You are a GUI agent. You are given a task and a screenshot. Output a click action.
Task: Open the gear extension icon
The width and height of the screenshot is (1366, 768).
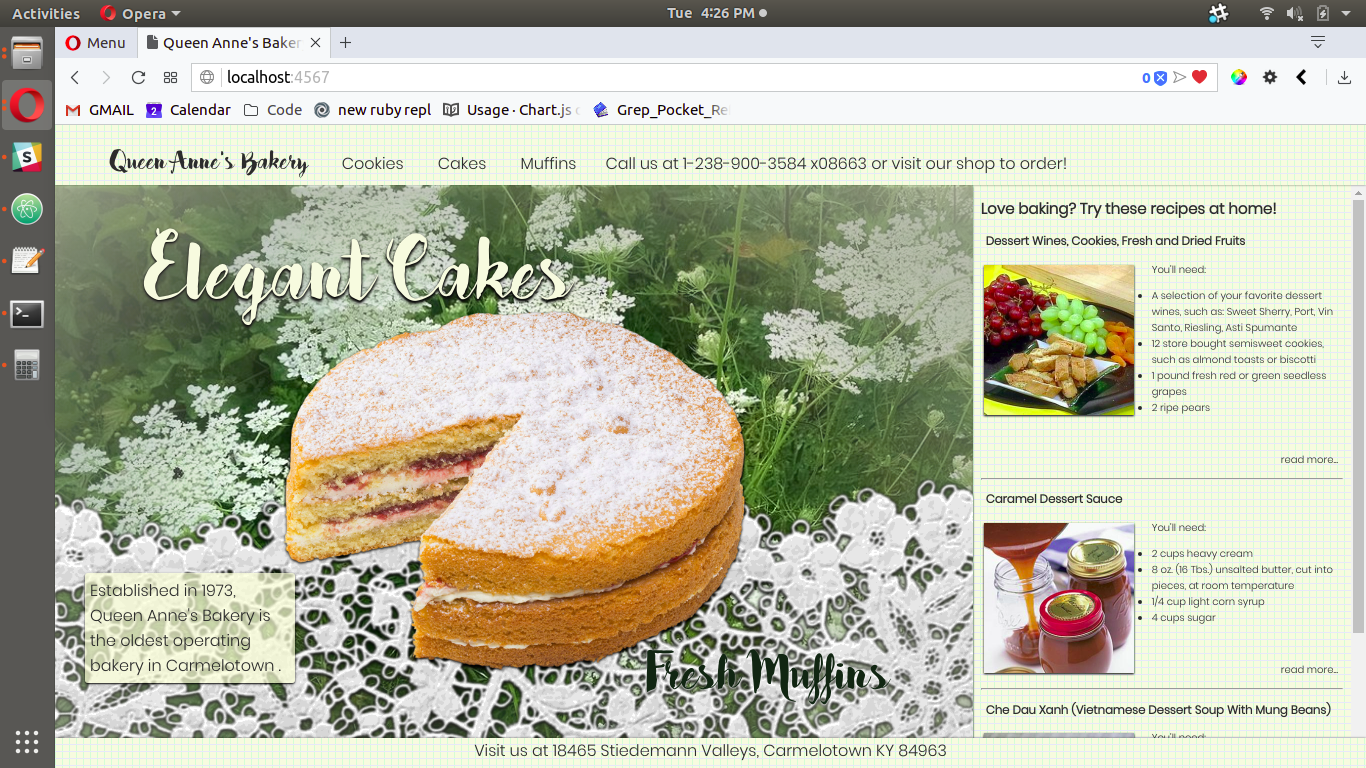(x=1270, y=77)
